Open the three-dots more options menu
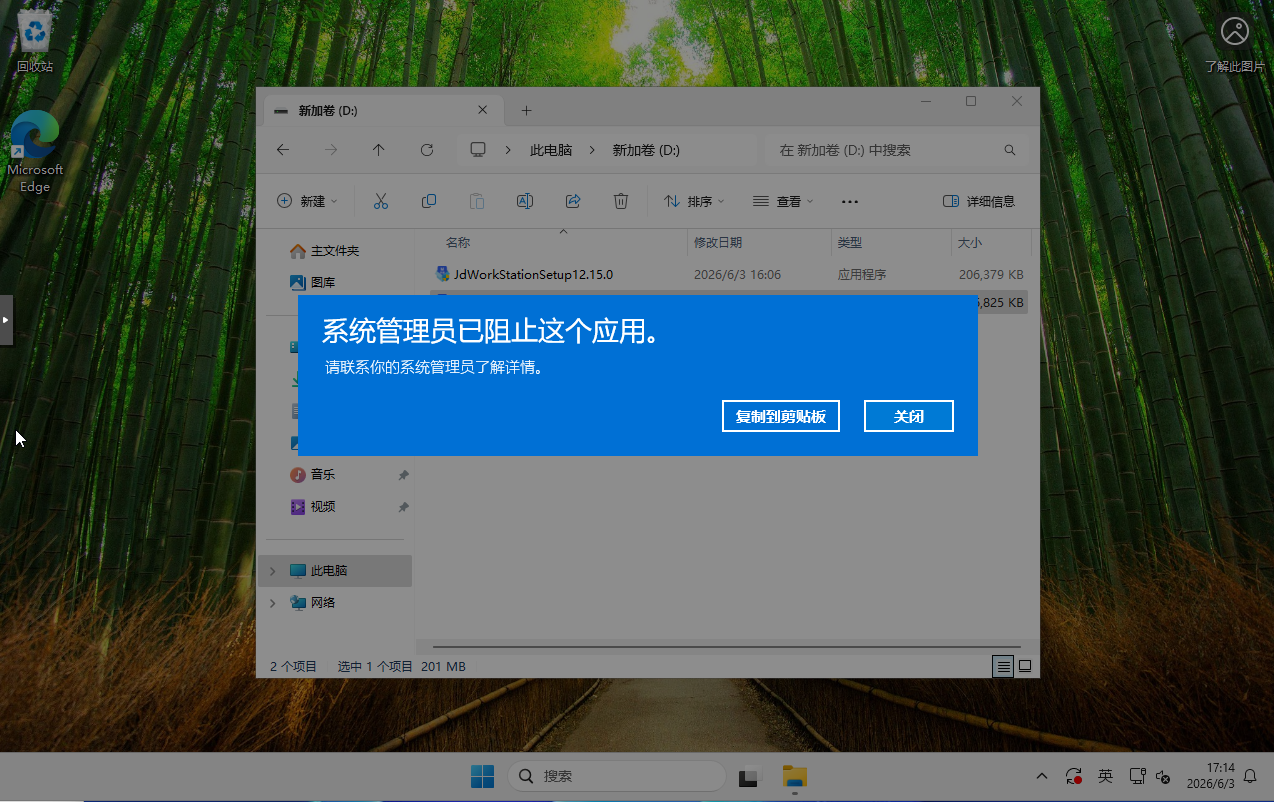The height and width of the screenshot is (802, 1274). click(x=850, y=201)
